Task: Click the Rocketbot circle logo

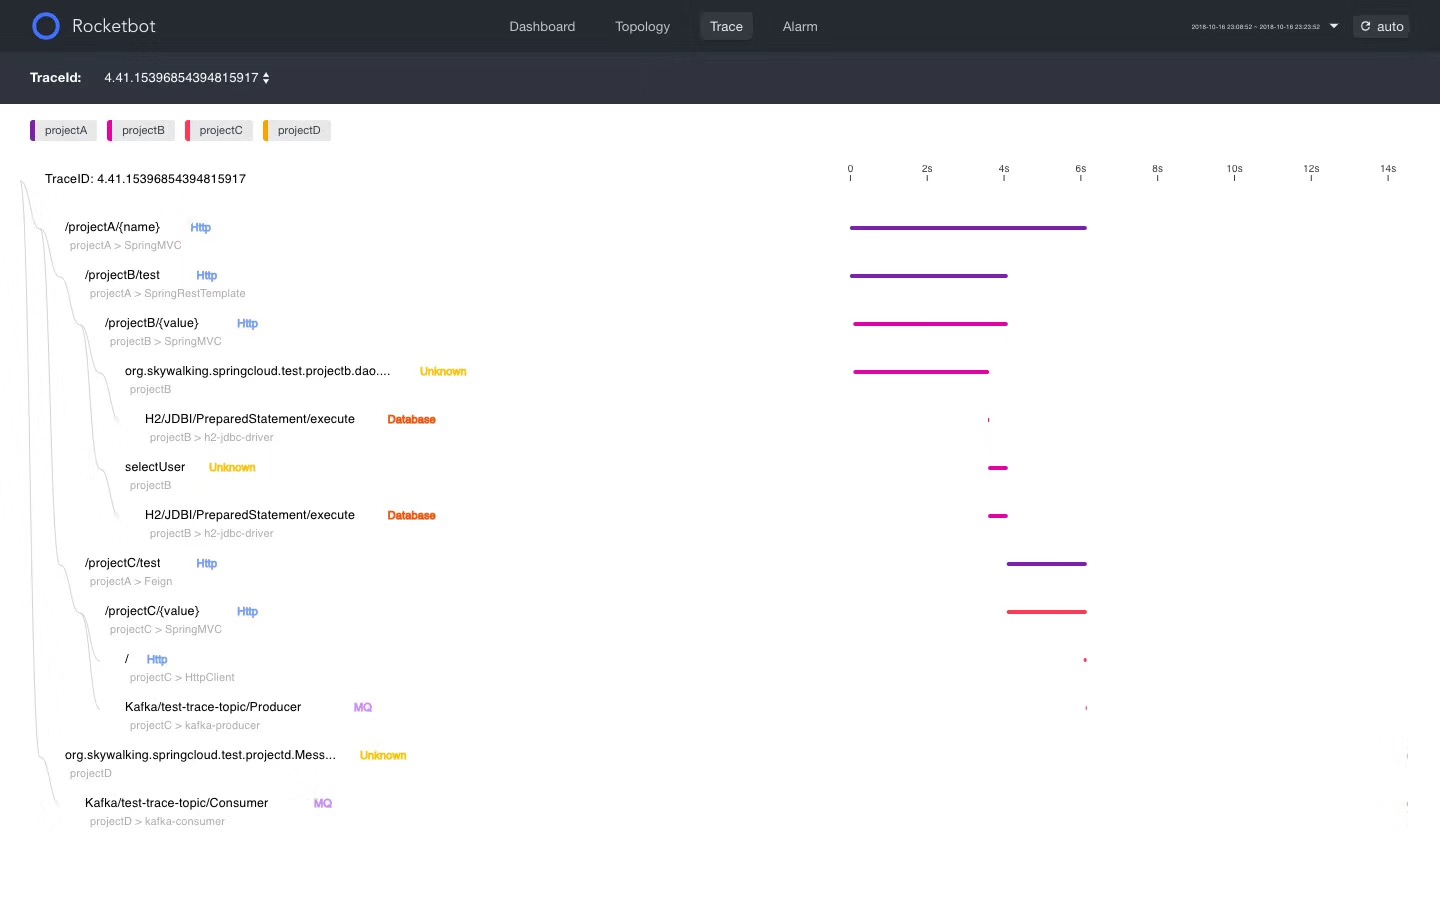Action: tap(46, 26)
